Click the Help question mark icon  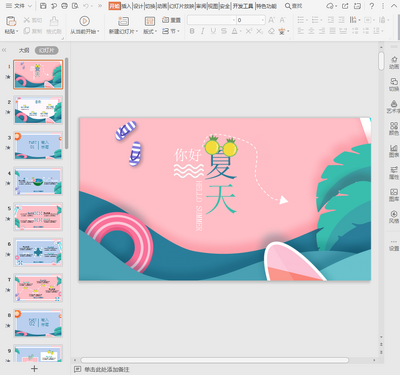tap(372, 6)
